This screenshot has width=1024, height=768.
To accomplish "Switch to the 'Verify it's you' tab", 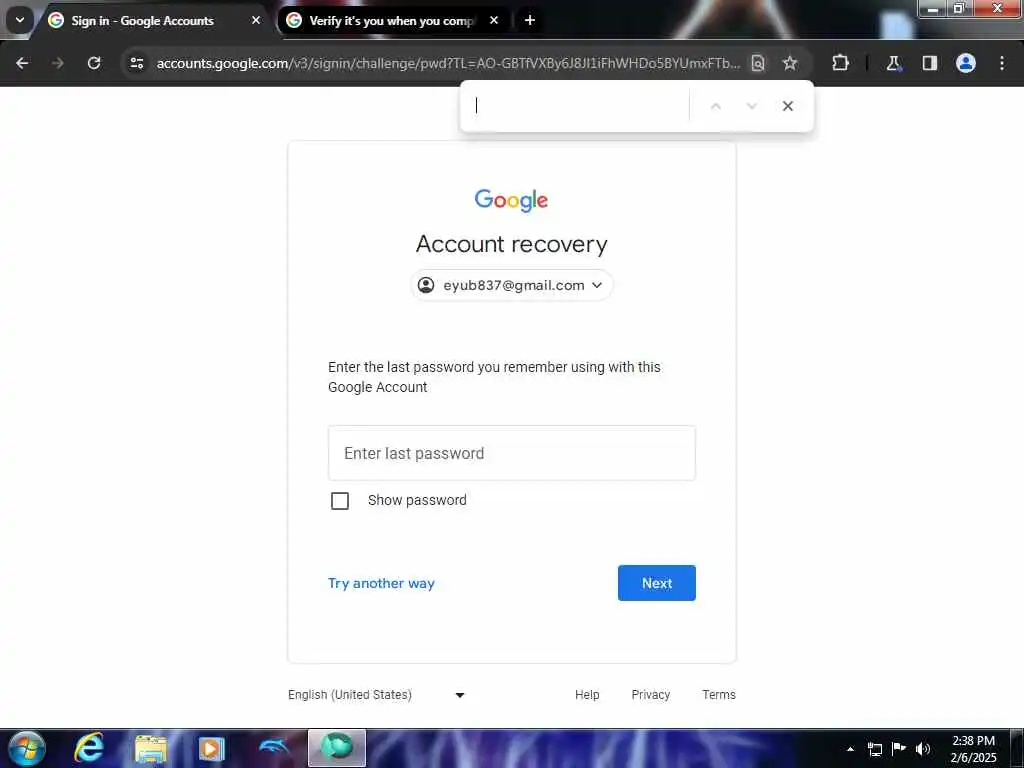I will [x=391, y=20].
